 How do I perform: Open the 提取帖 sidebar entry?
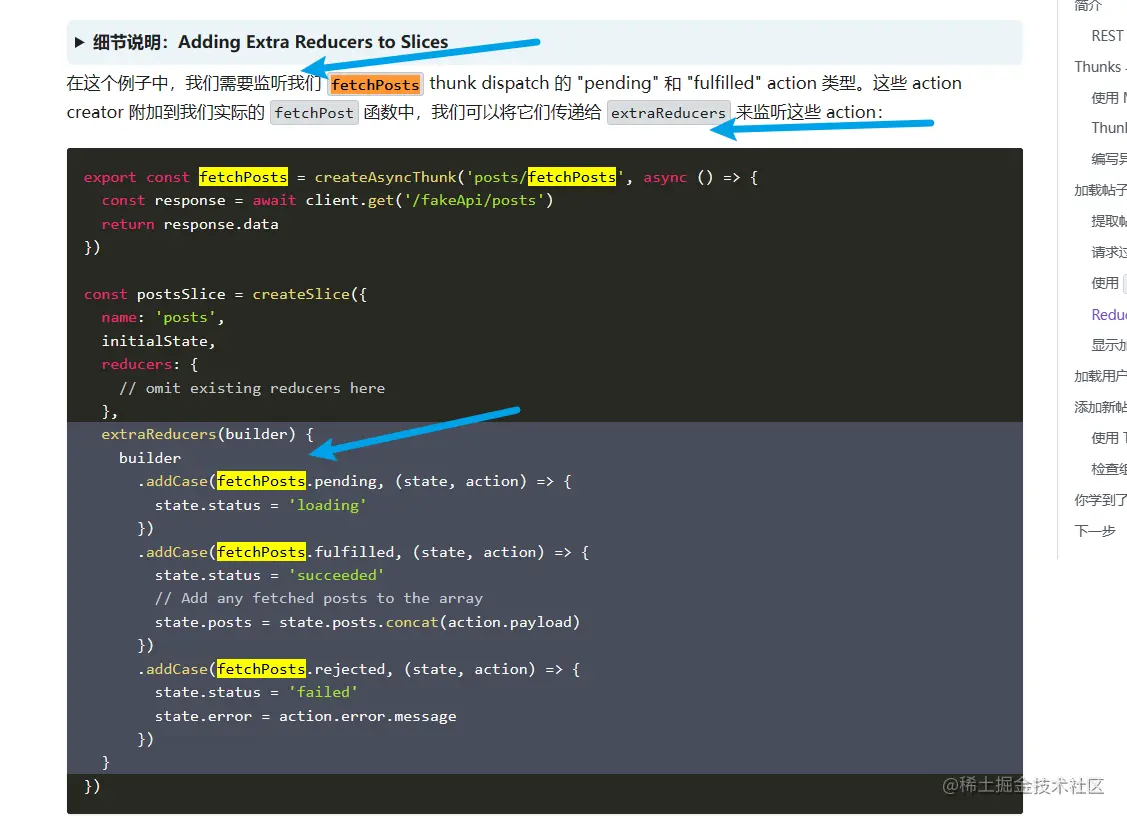(1108, 221)
